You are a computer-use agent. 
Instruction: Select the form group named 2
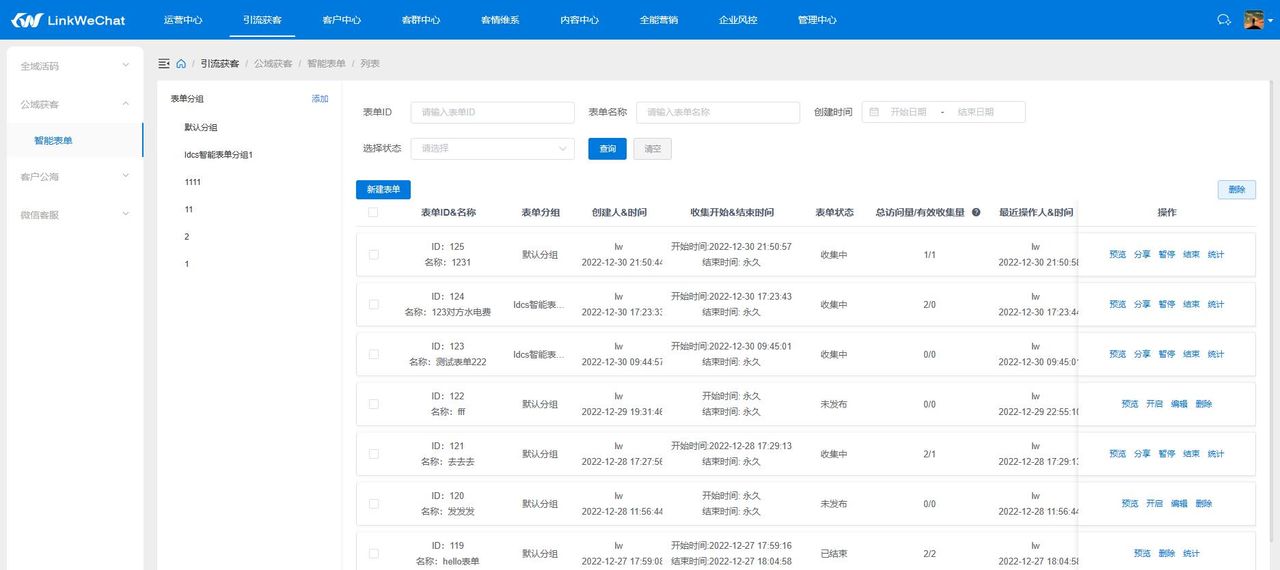[187, 237]
